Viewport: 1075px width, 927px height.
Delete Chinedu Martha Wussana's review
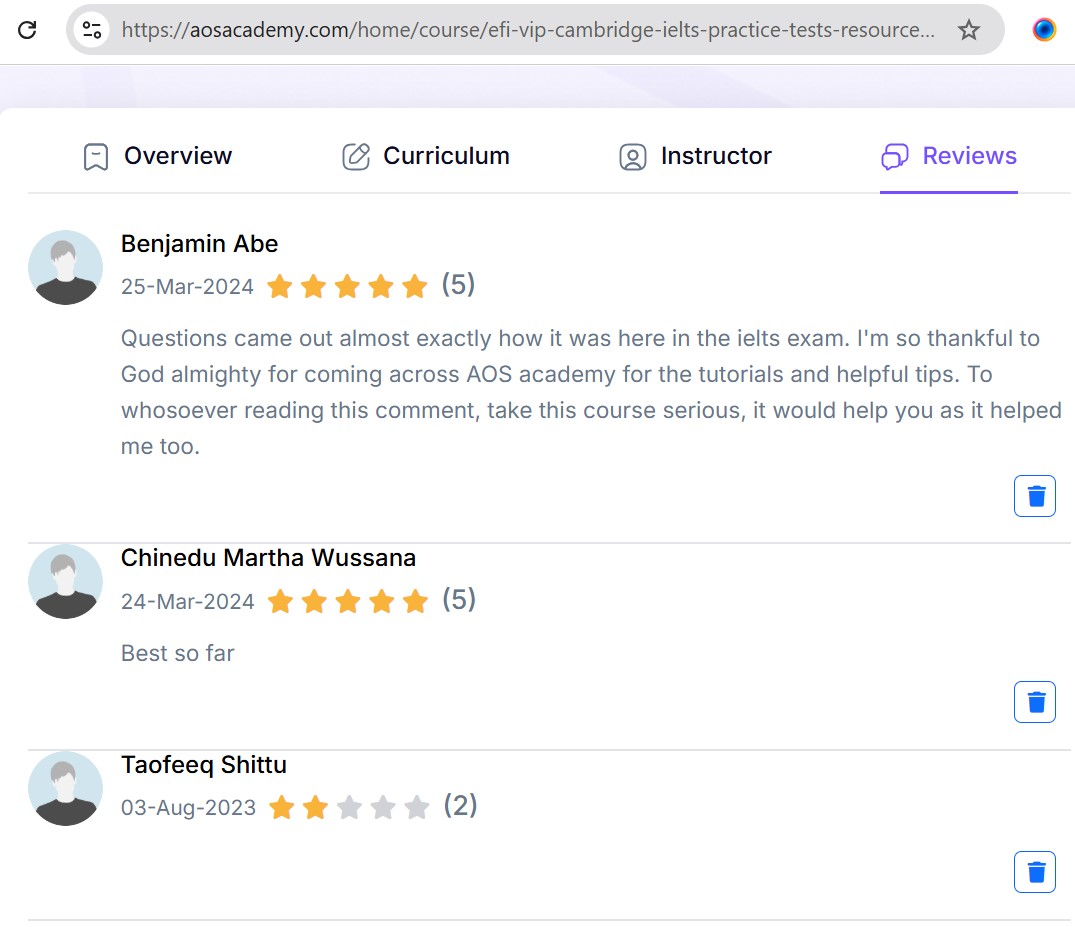1035,702
